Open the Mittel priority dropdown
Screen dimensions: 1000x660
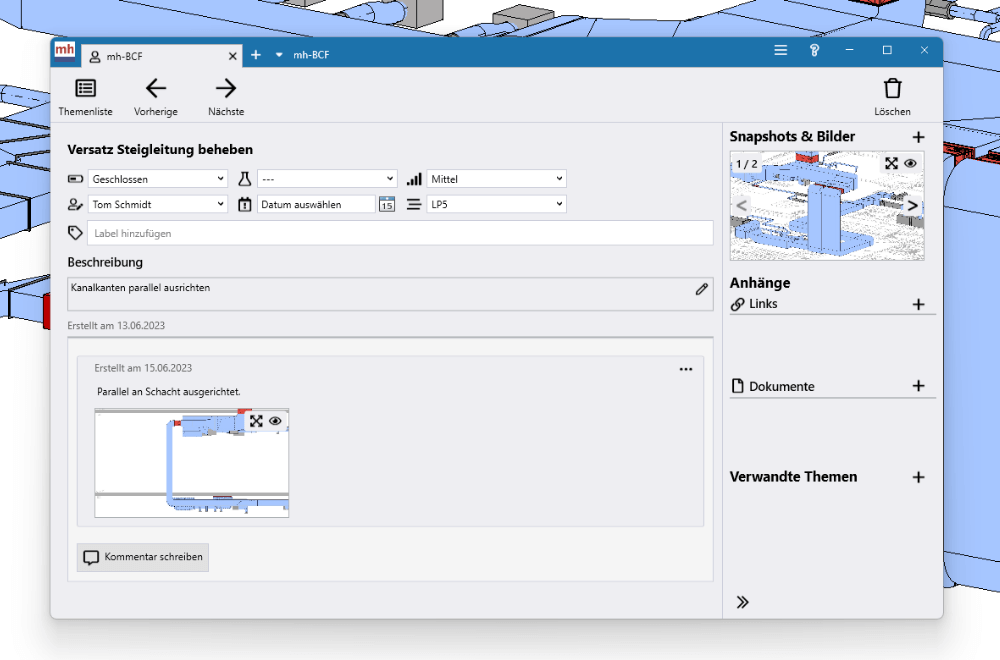click(496, 179)
